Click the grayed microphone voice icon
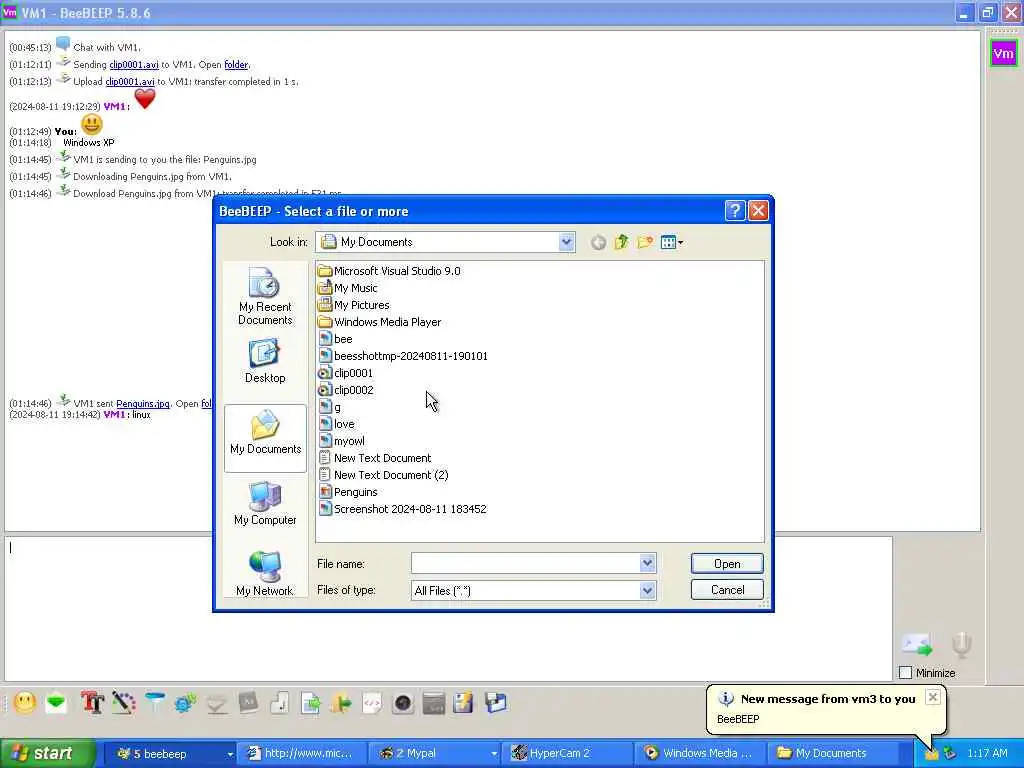The image size is (1024, 768). click(961, 645)
